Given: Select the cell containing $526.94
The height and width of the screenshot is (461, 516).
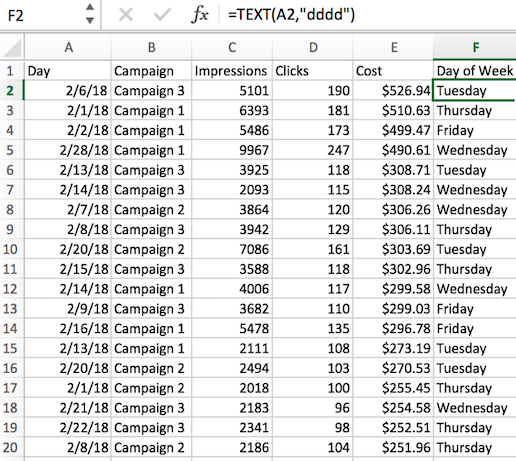Looking at the screenshot, I should tap(393, 91).
